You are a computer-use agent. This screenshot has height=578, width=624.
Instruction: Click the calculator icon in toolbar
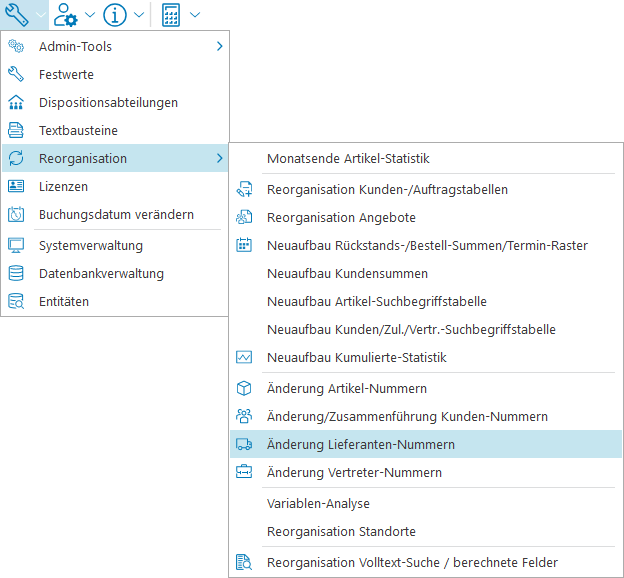click(171, 15)
